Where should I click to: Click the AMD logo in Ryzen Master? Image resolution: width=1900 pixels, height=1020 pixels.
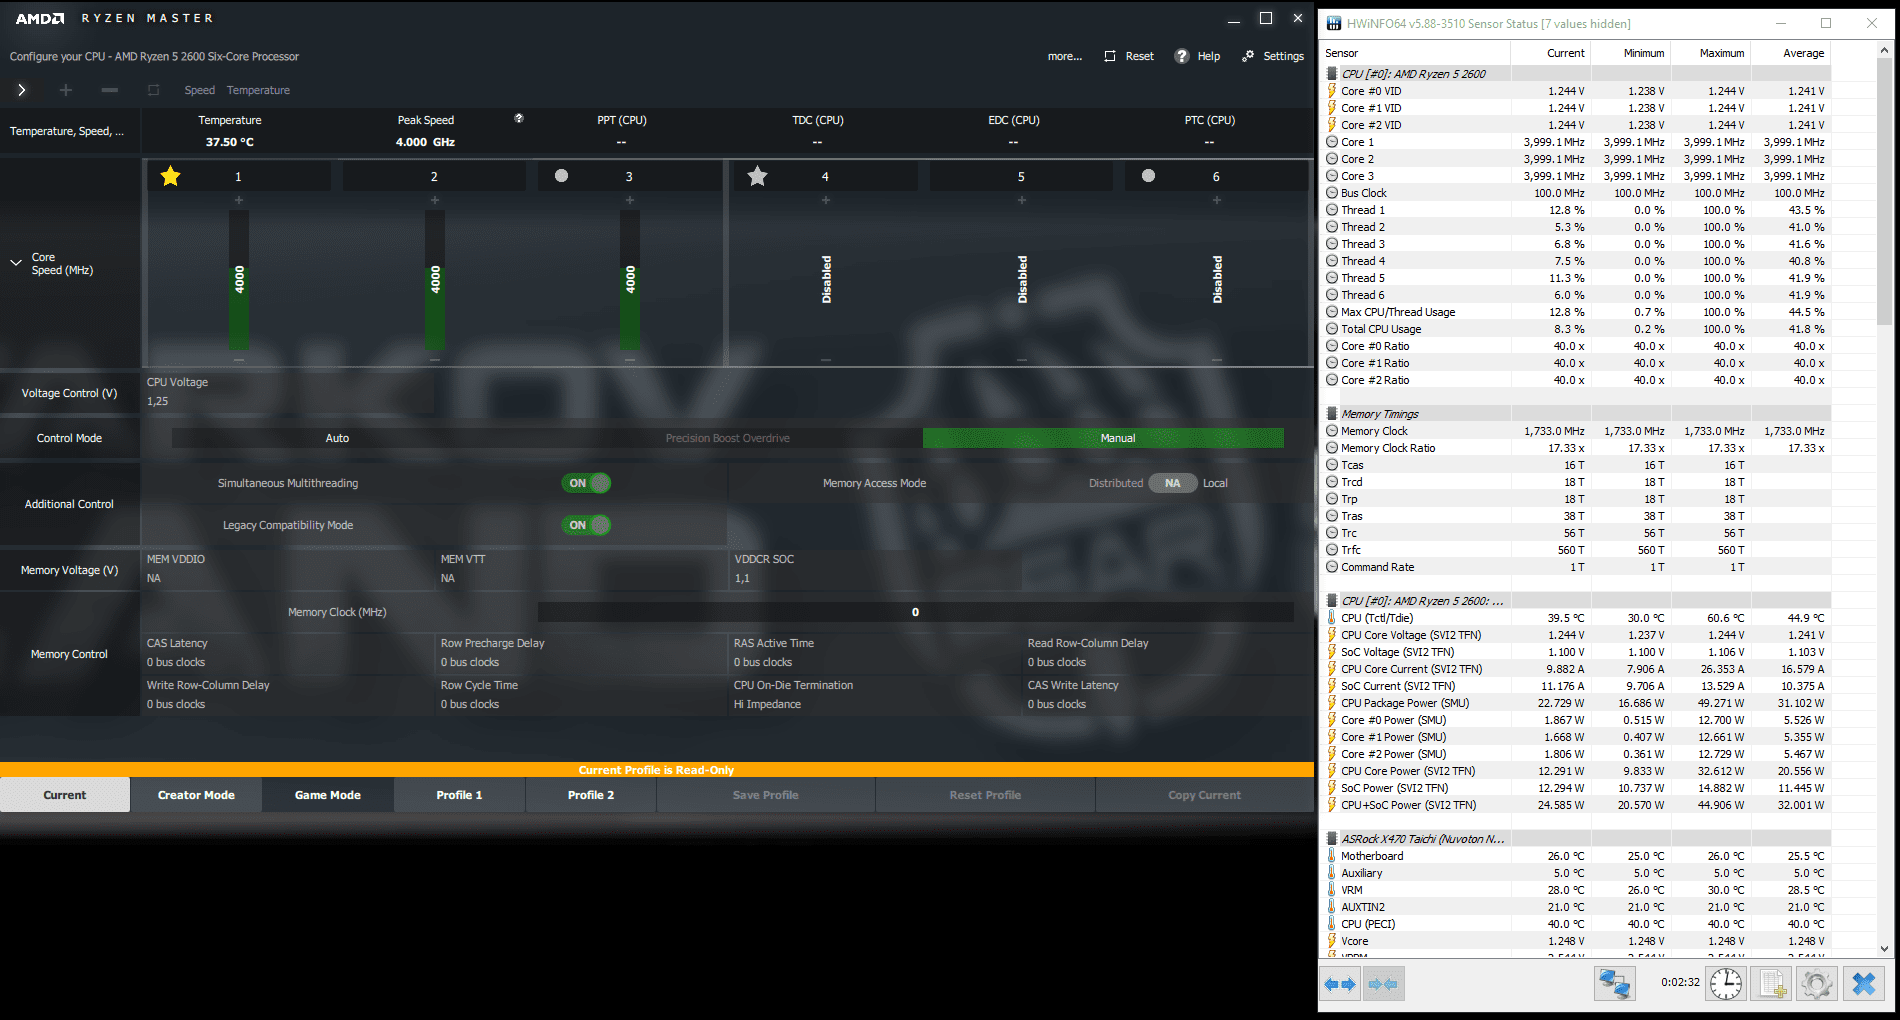point(40,18)
